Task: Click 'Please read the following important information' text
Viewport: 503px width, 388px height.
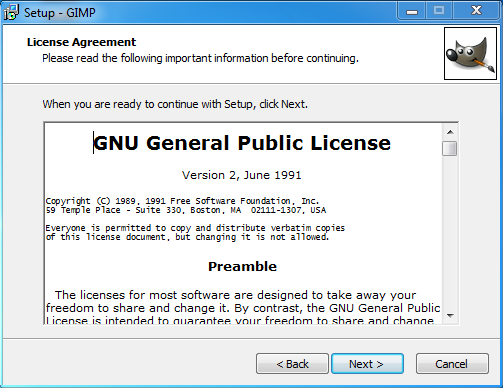Action: (x=200, y=58)
